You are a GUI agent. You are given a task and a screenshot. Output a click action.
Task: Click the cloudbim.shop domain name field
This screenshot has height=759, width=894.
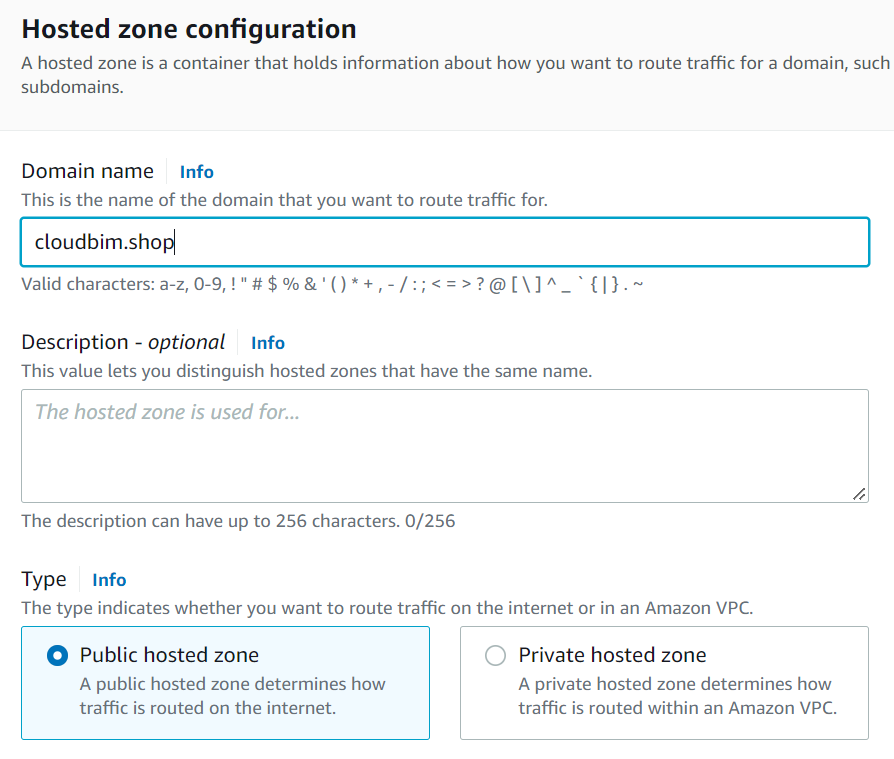pyautogui.click(x=445, y=242)
